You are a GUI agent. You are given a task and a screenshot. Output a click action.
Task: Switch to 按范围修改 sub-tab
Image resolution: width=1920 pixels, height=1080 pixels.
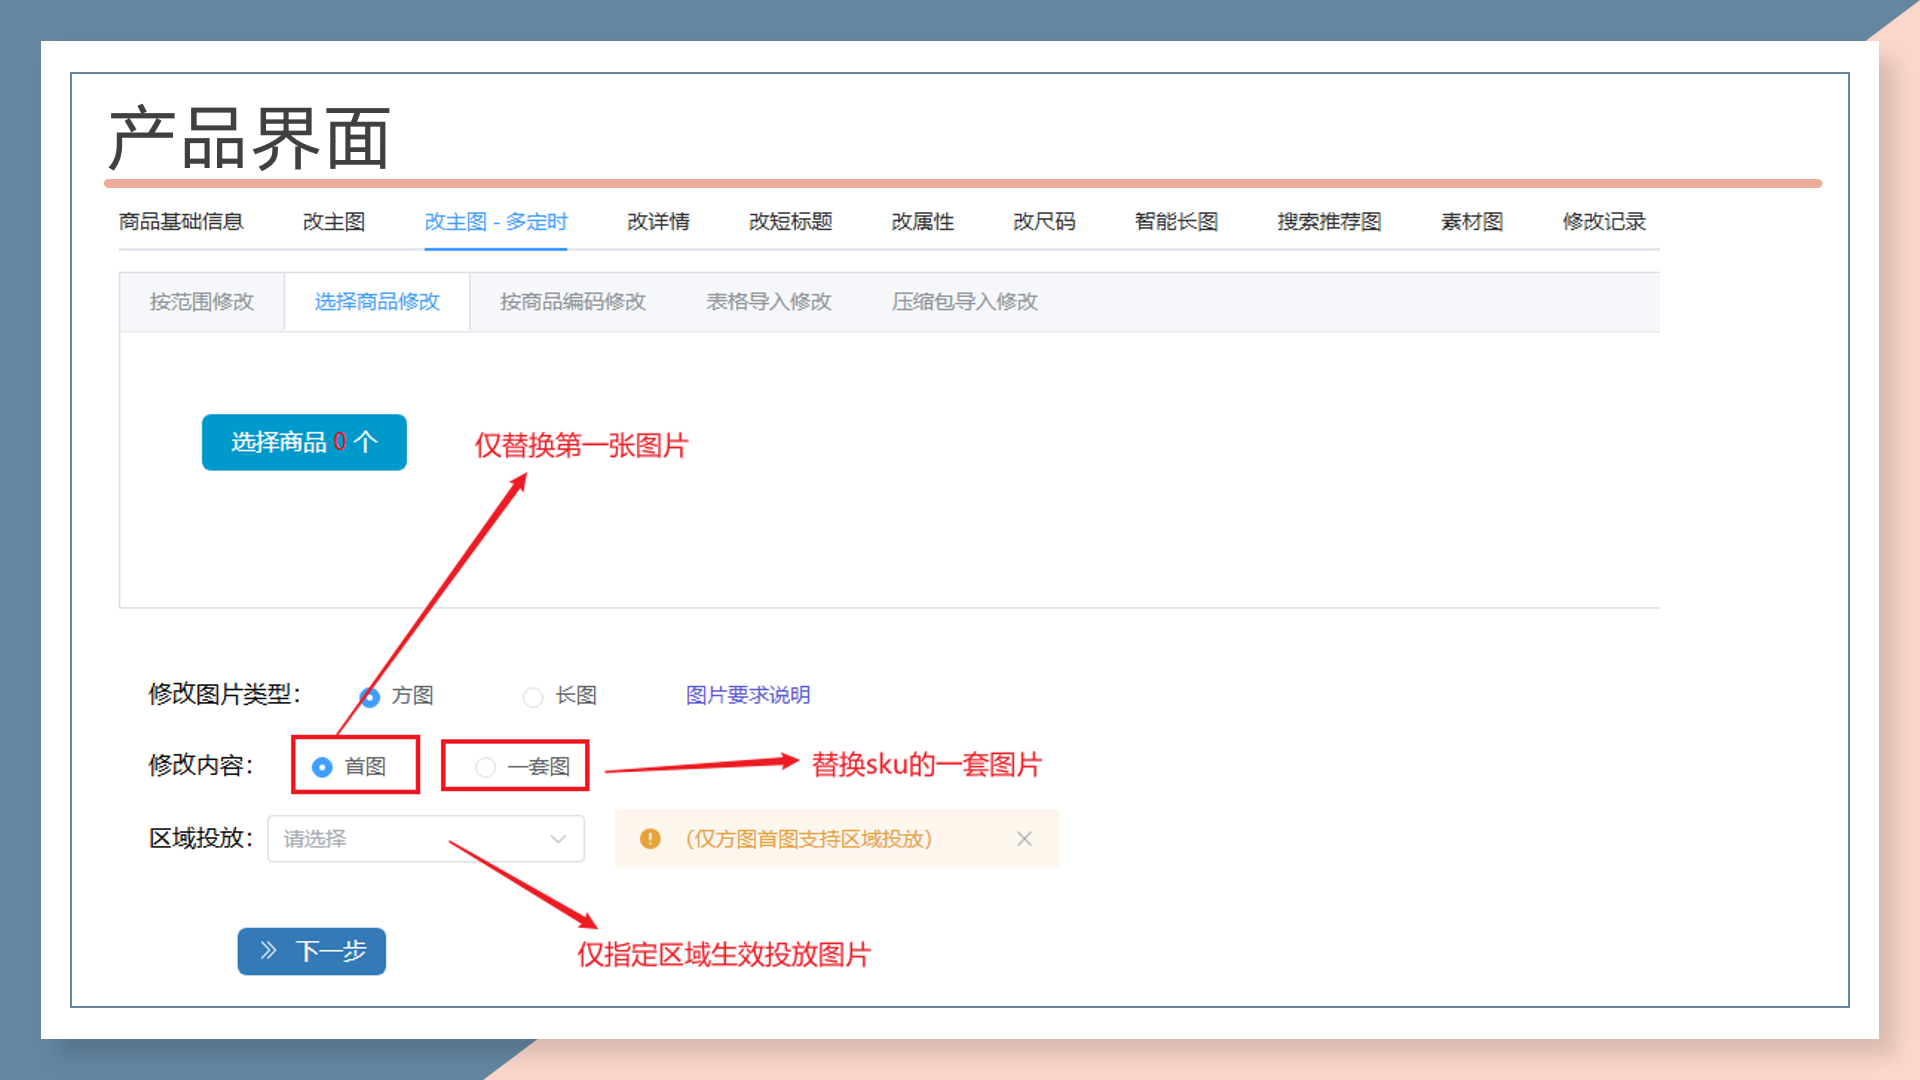click(202, 302)
